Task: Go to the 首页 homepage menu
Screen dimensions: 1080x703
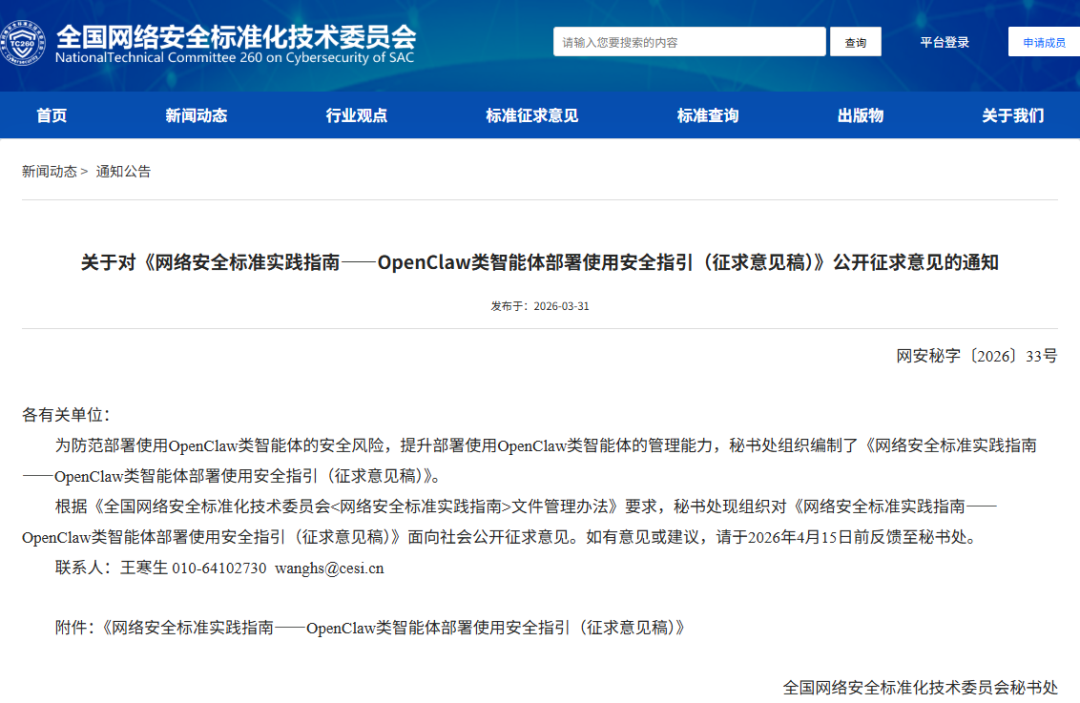Action: click(50, 115)
